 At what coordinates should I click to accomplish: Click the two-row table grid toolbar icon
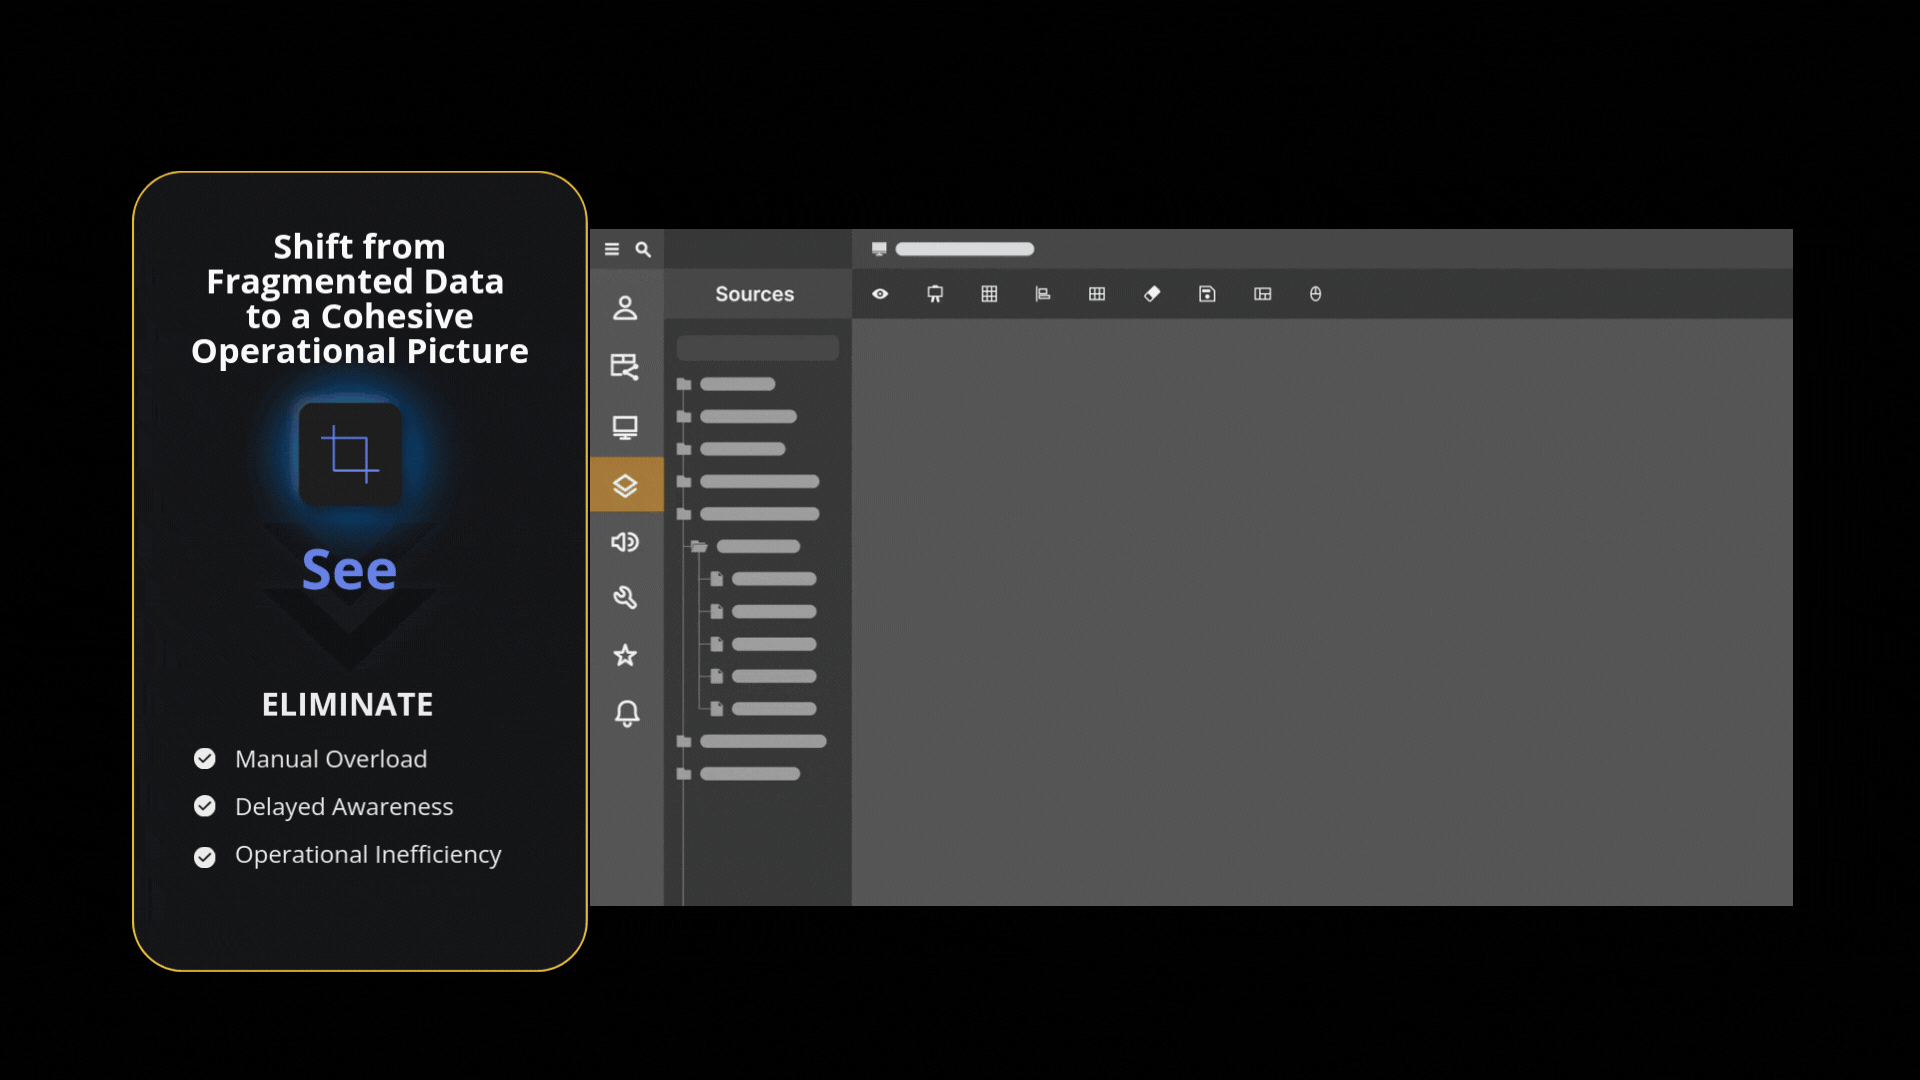1097,294
